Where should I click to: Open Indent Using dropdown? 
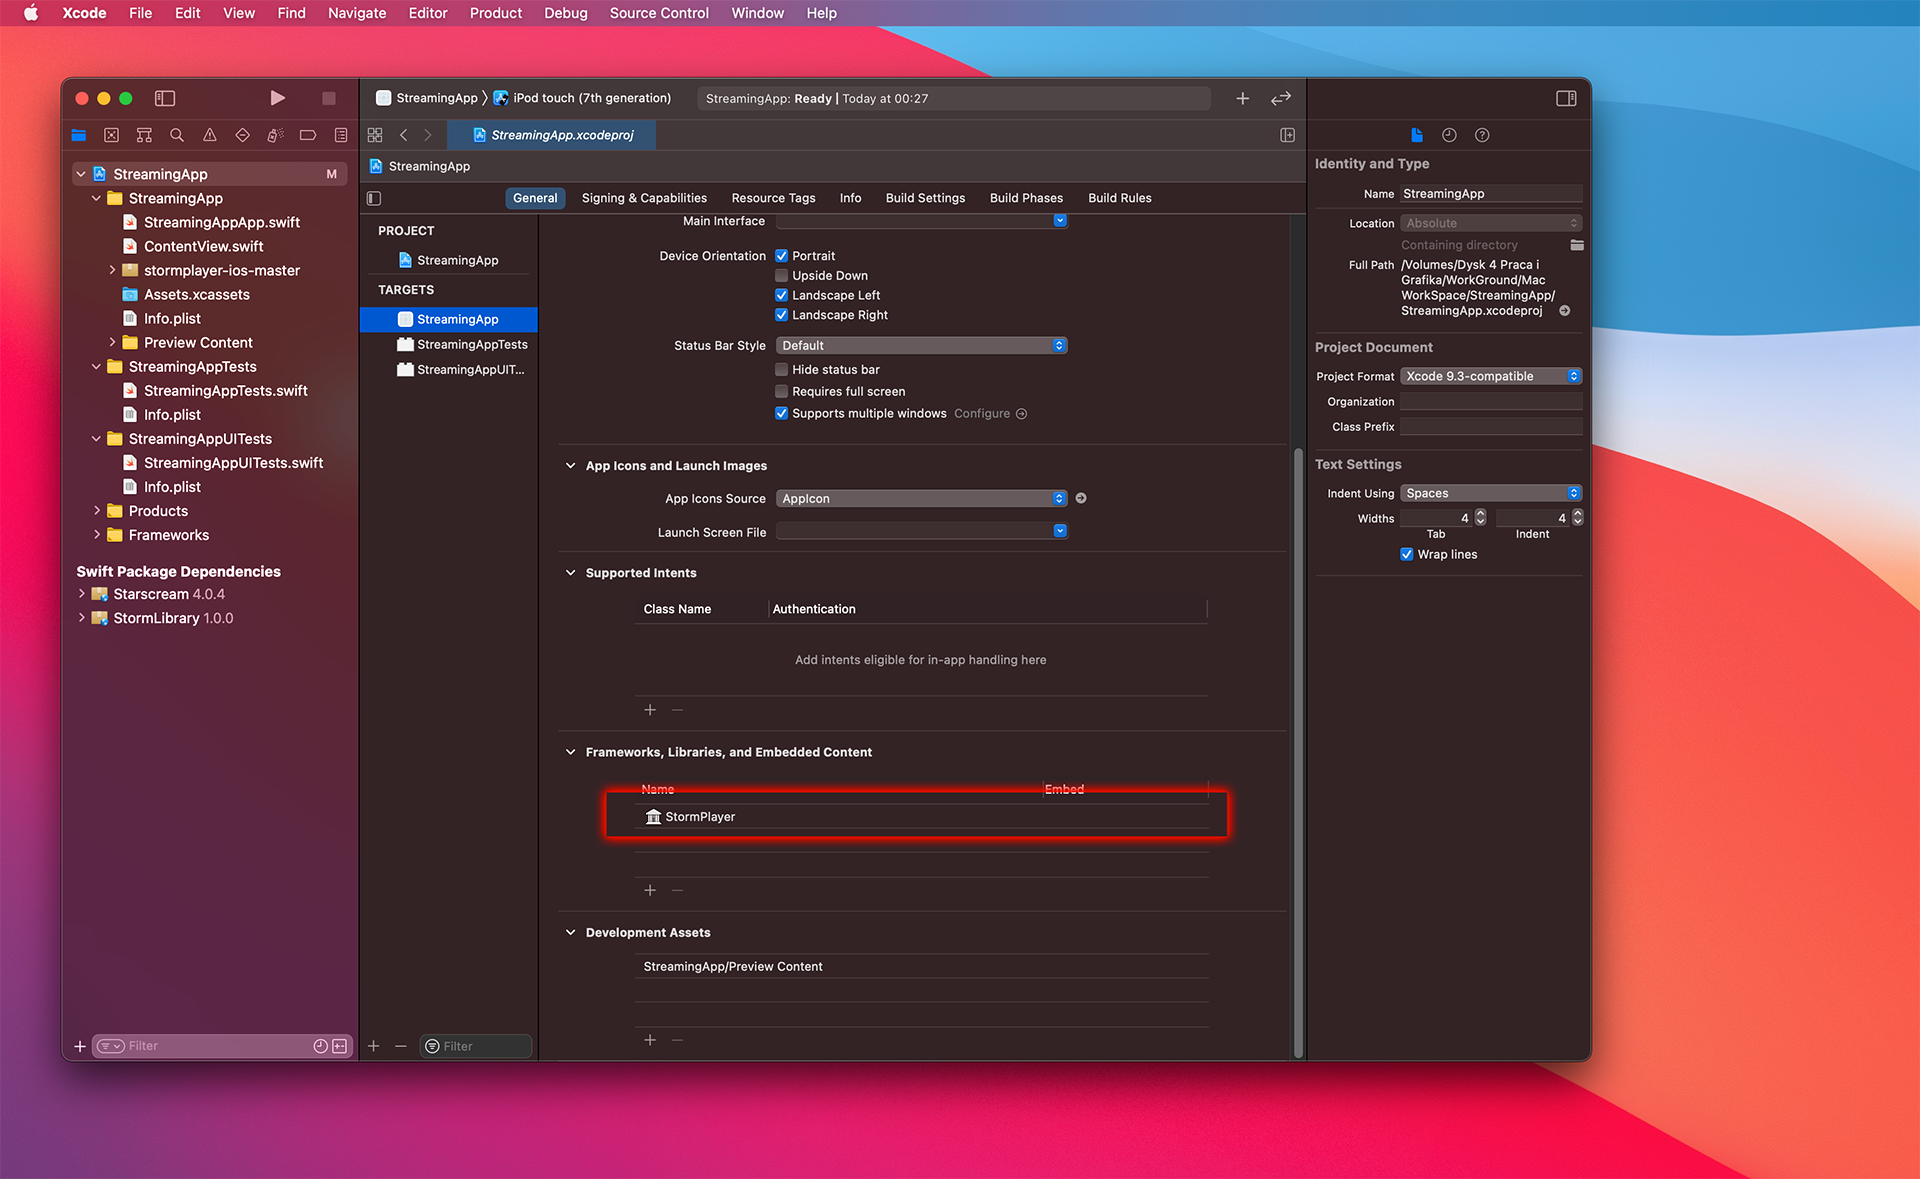coord(1491,493)
